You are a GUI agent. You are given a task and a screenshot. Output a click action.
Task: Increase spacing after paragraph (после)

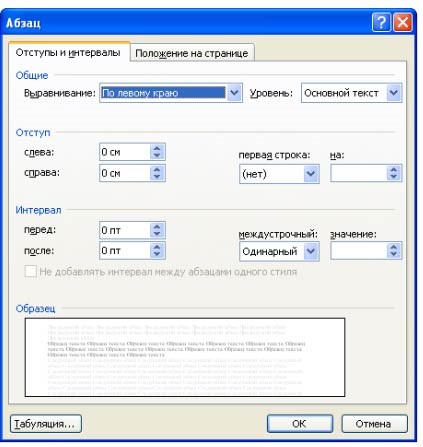pyautogui.click(x=157, y=247)
